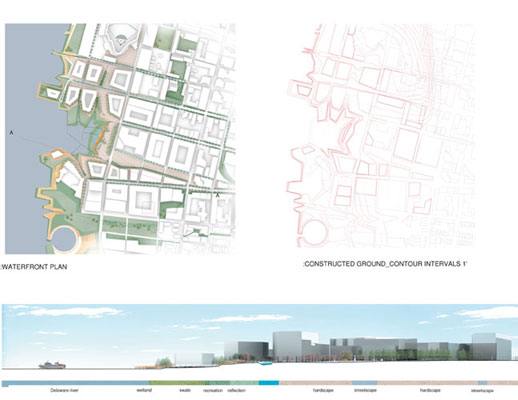Select the WATERFRONT PLAN title text

coord(34,267)
